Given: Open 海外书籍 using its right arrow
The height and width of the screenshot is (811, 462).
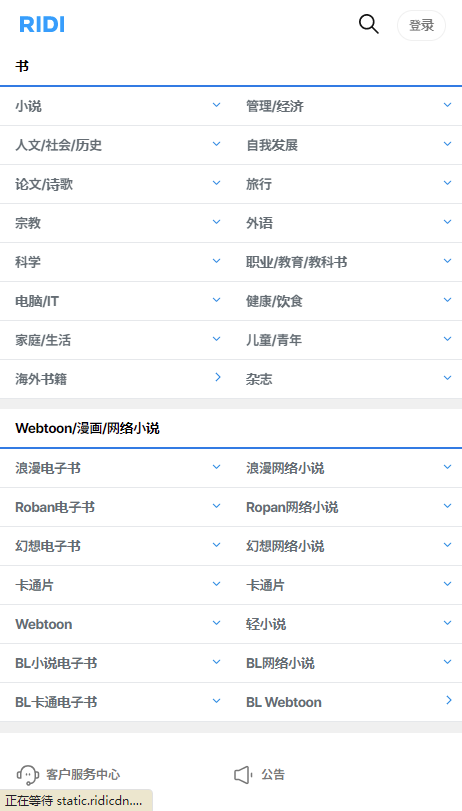Looking at the screenshot, I should coord(218,377).
